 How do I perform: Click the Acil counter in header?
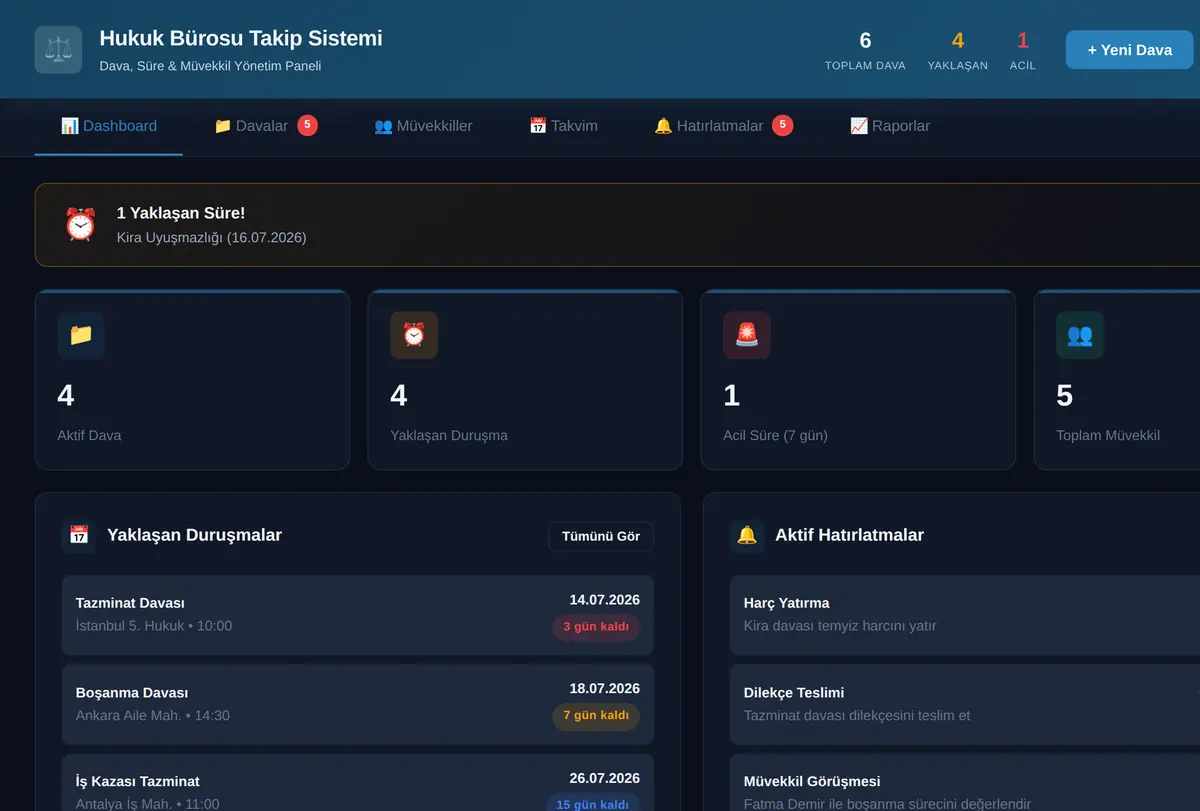(x=1023, y=51)
